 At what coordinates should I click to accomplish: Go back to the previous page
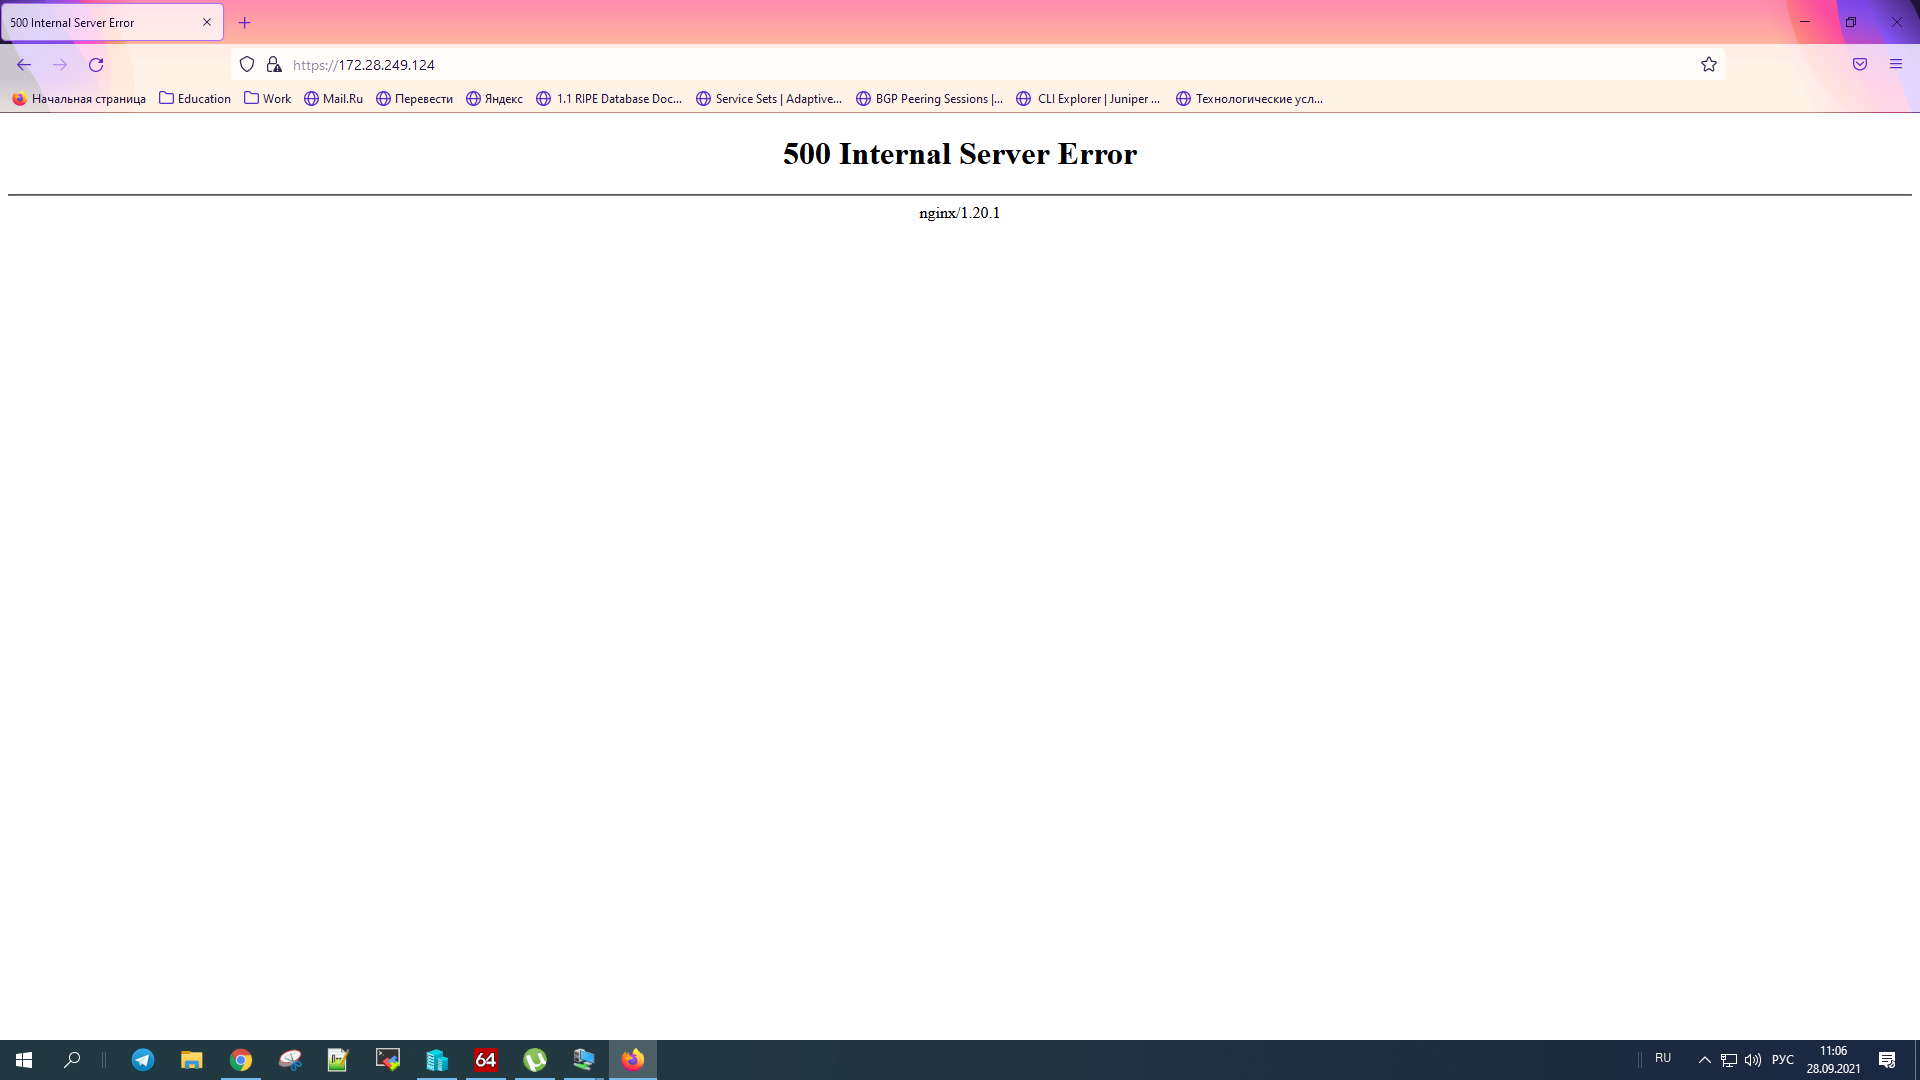24,65
